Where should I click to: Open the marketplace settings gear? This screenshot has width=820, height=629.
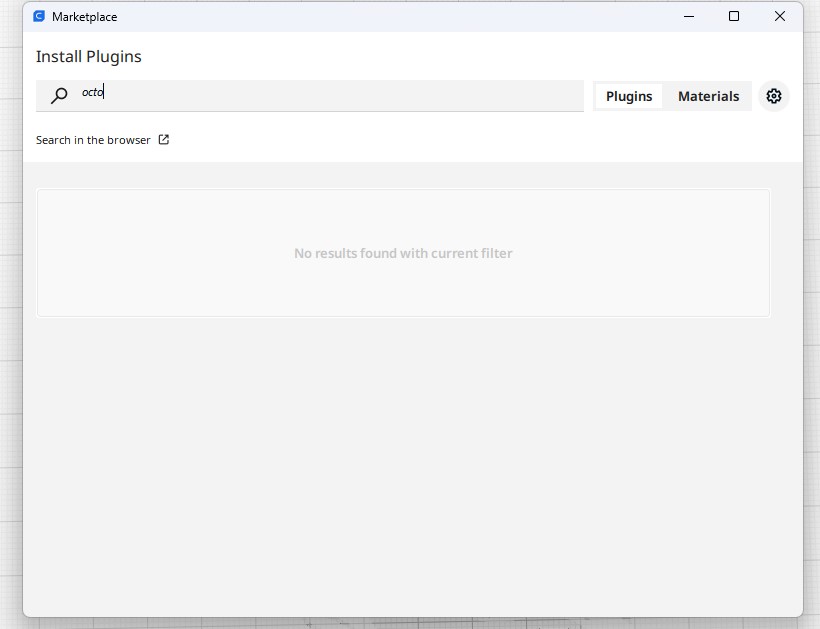click(773, 96)
